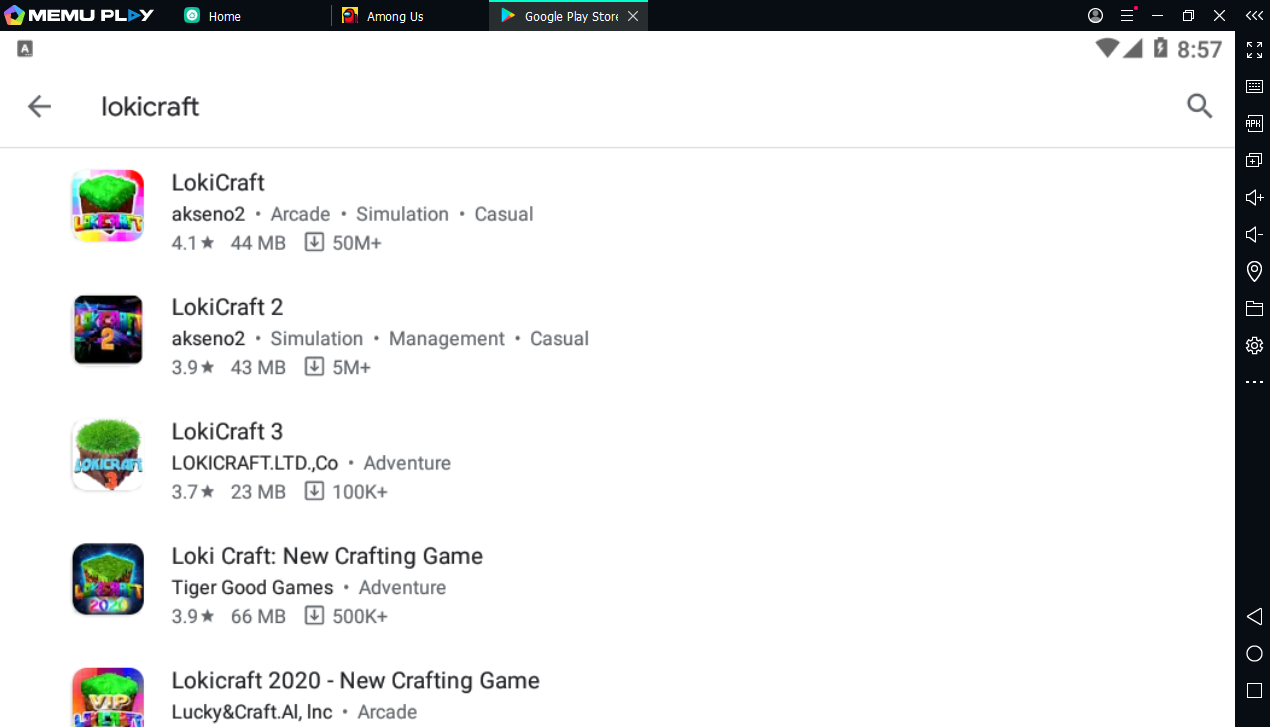Click the keyboard indicator A icon
Screen dimensions: 1270x727
25,48
